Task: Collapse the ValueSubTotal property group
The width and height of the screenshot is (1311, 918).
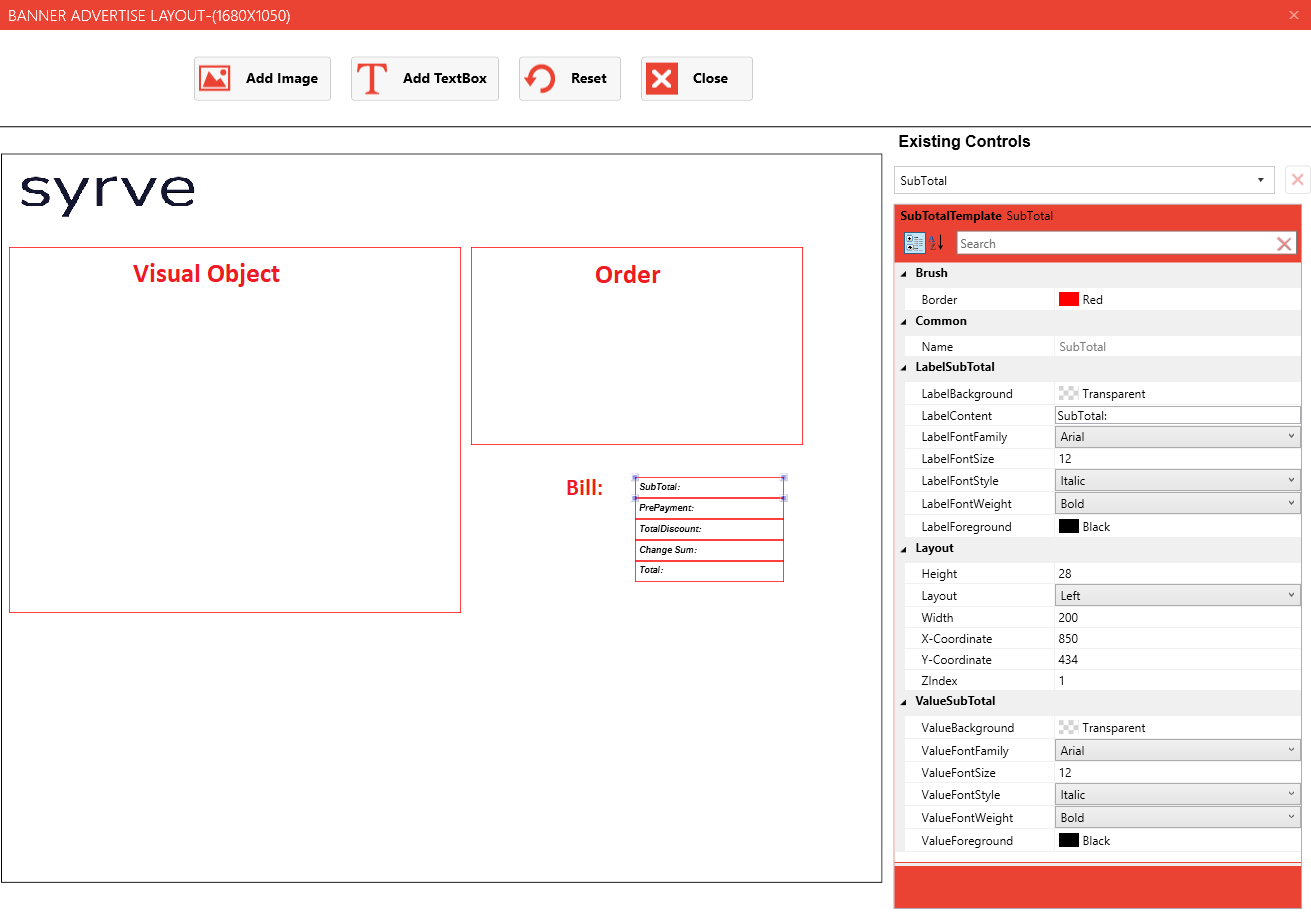Action: 905,701
